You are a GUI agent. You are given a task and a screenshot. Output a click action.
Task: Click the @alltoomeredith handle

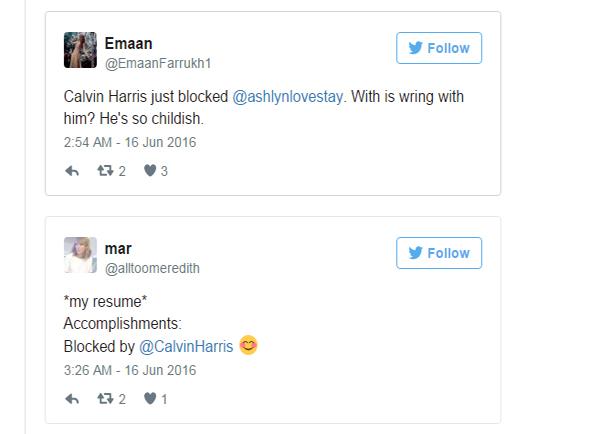tap(158, 268)
